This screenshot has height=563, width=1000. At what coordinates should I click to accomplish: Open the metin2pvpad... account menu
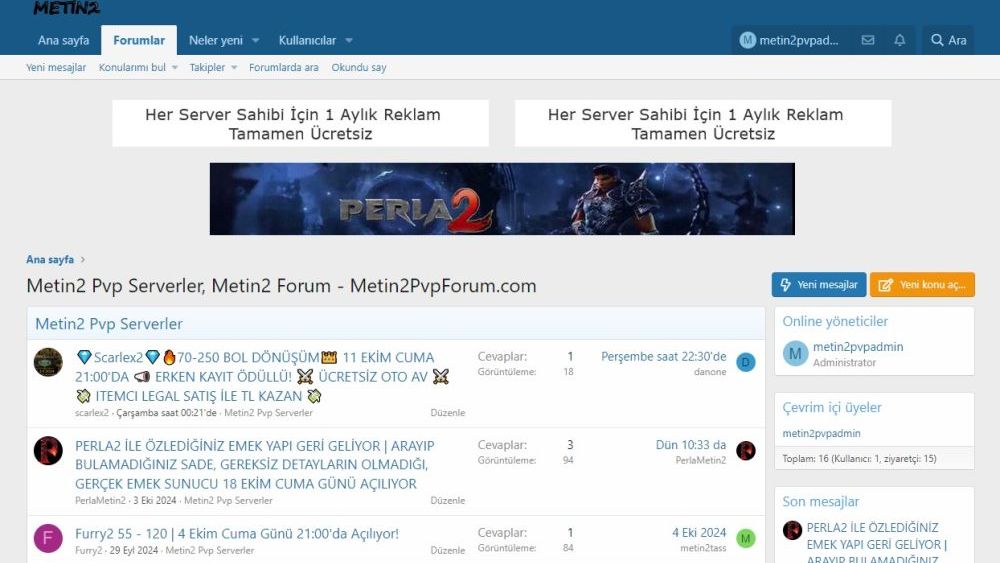coord(790,40)
